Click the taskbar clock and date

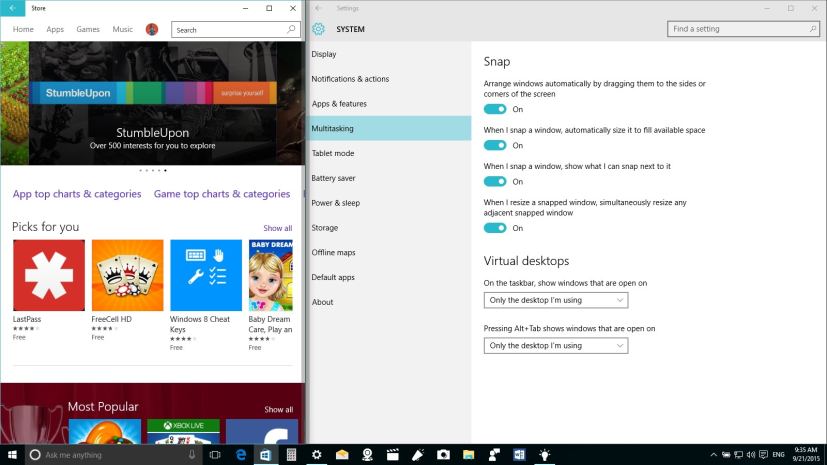pos(805,454)
